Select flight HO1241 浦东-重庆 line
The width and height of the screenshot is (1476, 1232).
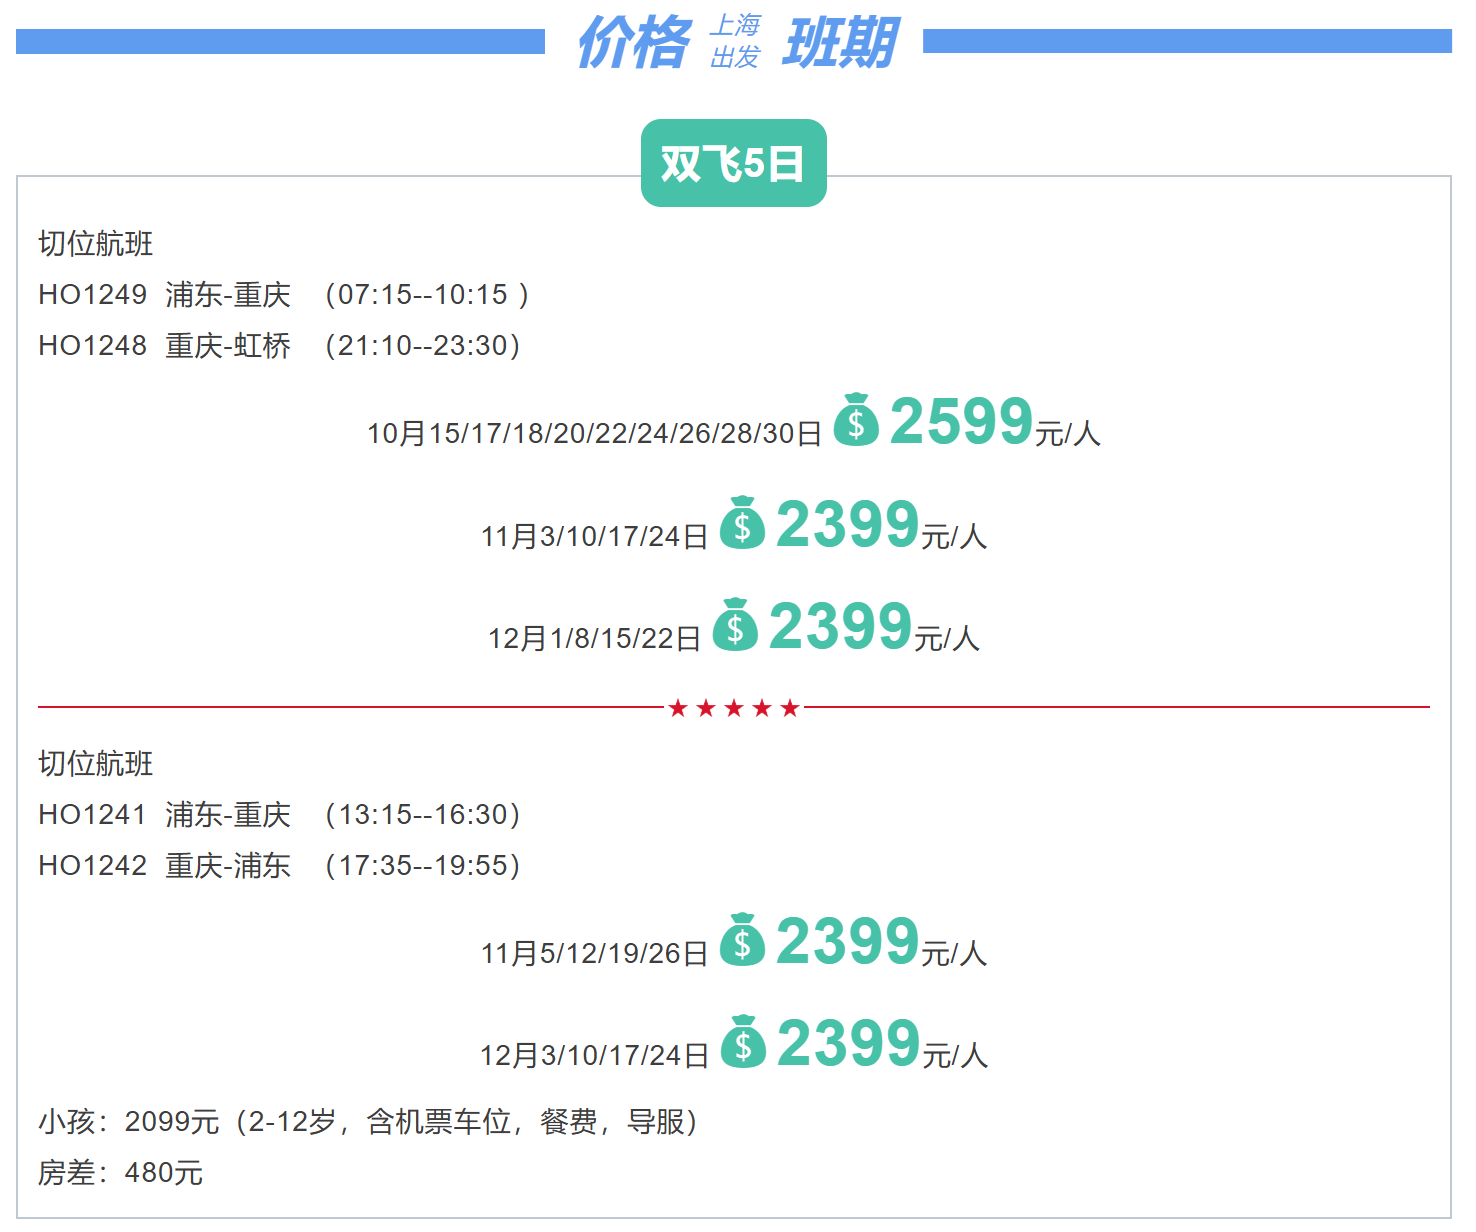tap(279, 815)
